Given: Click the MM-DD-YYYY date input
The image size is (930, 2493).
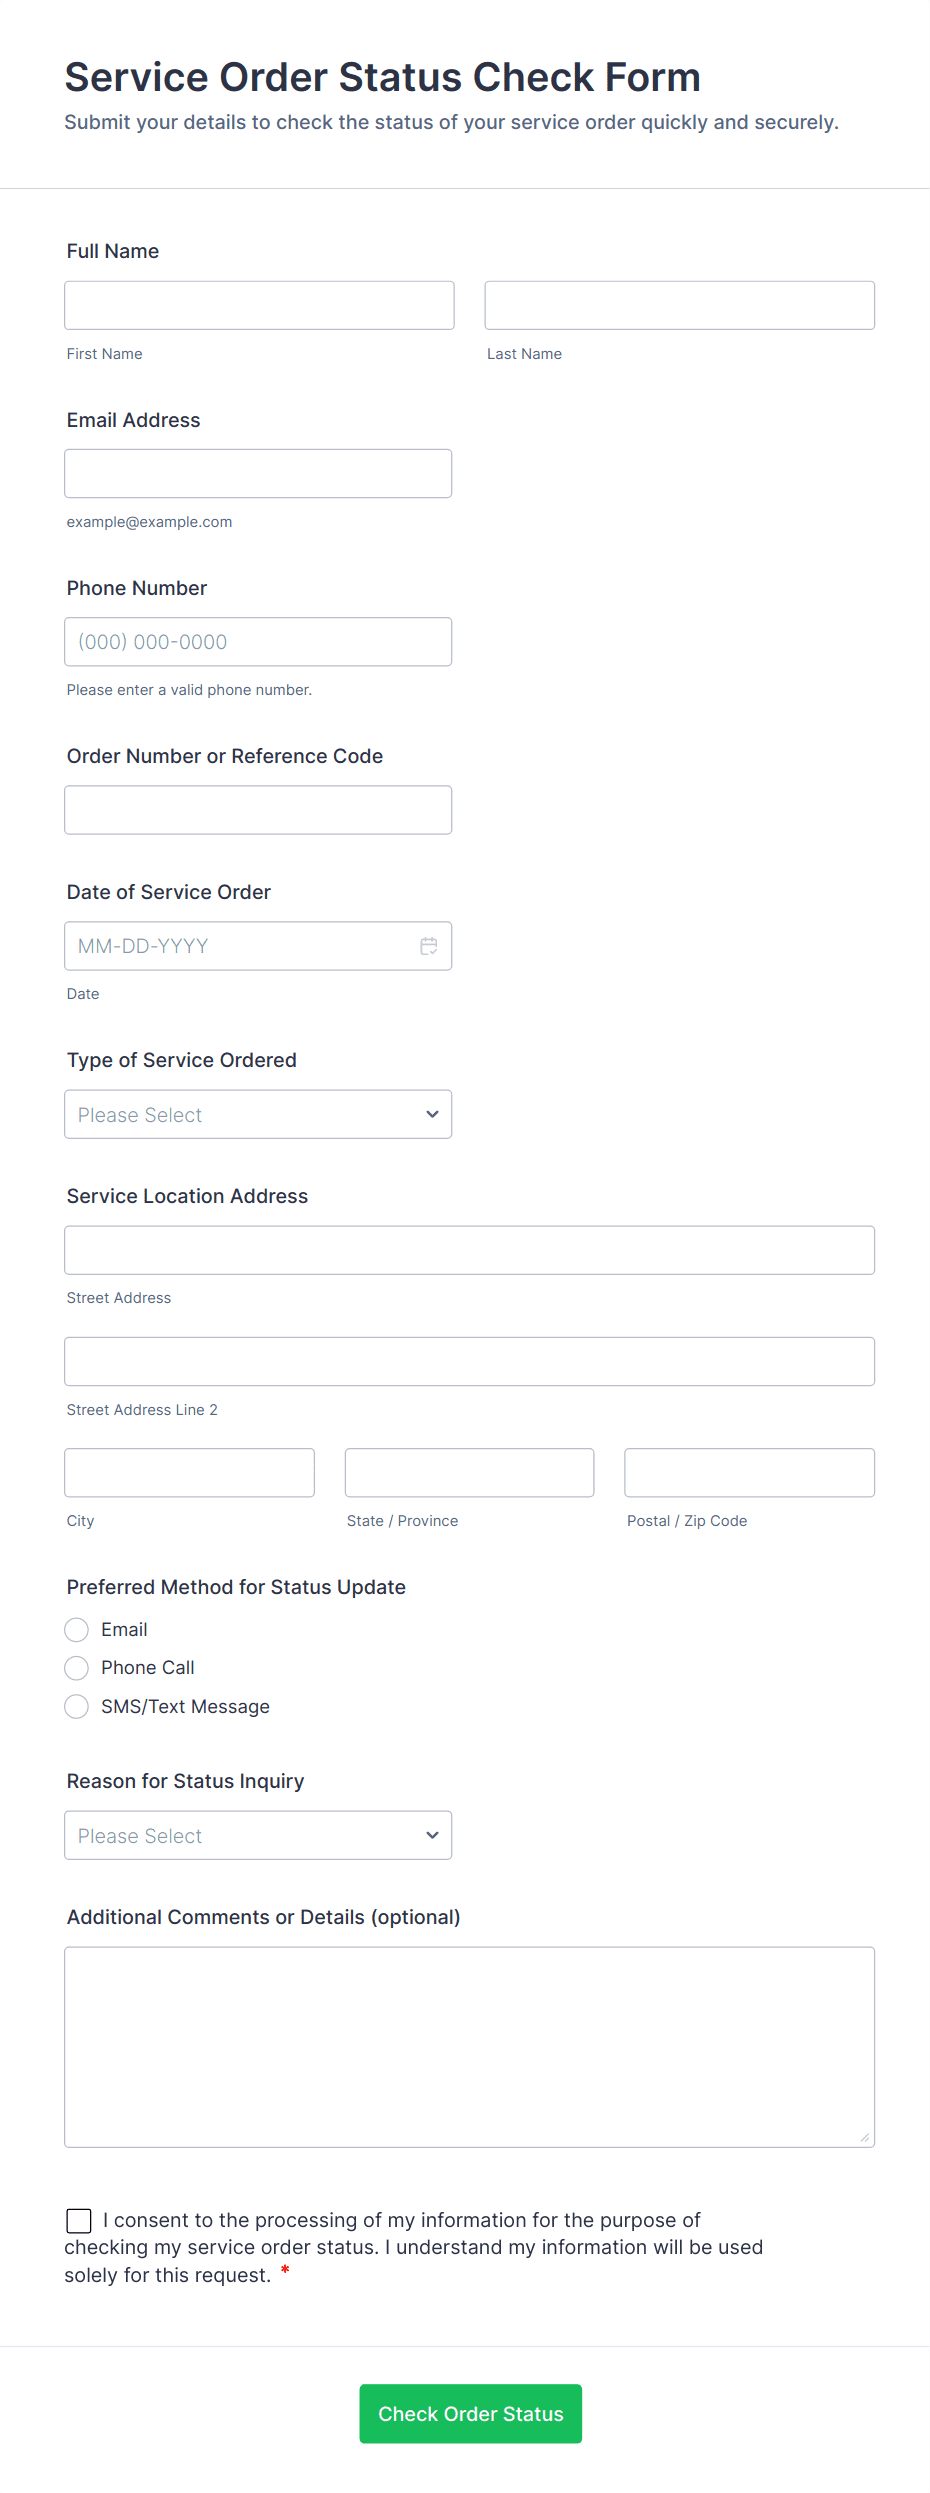Looking at the screenshot, I should pyautogui.click(x=240, y=946).
